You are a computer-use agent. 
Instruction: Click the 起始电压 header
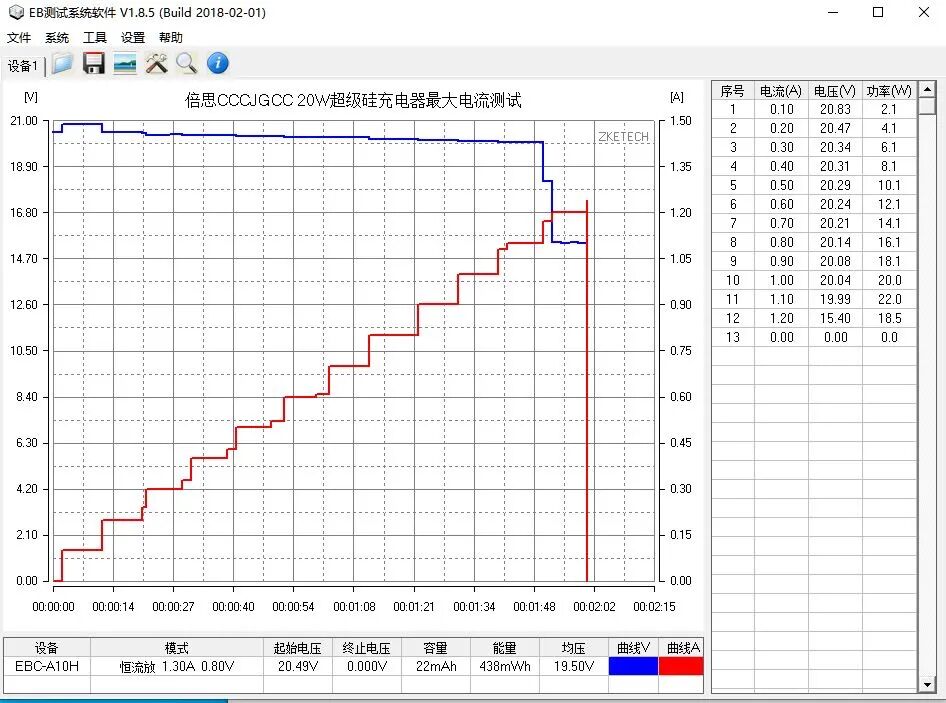(x=297, y=648)
